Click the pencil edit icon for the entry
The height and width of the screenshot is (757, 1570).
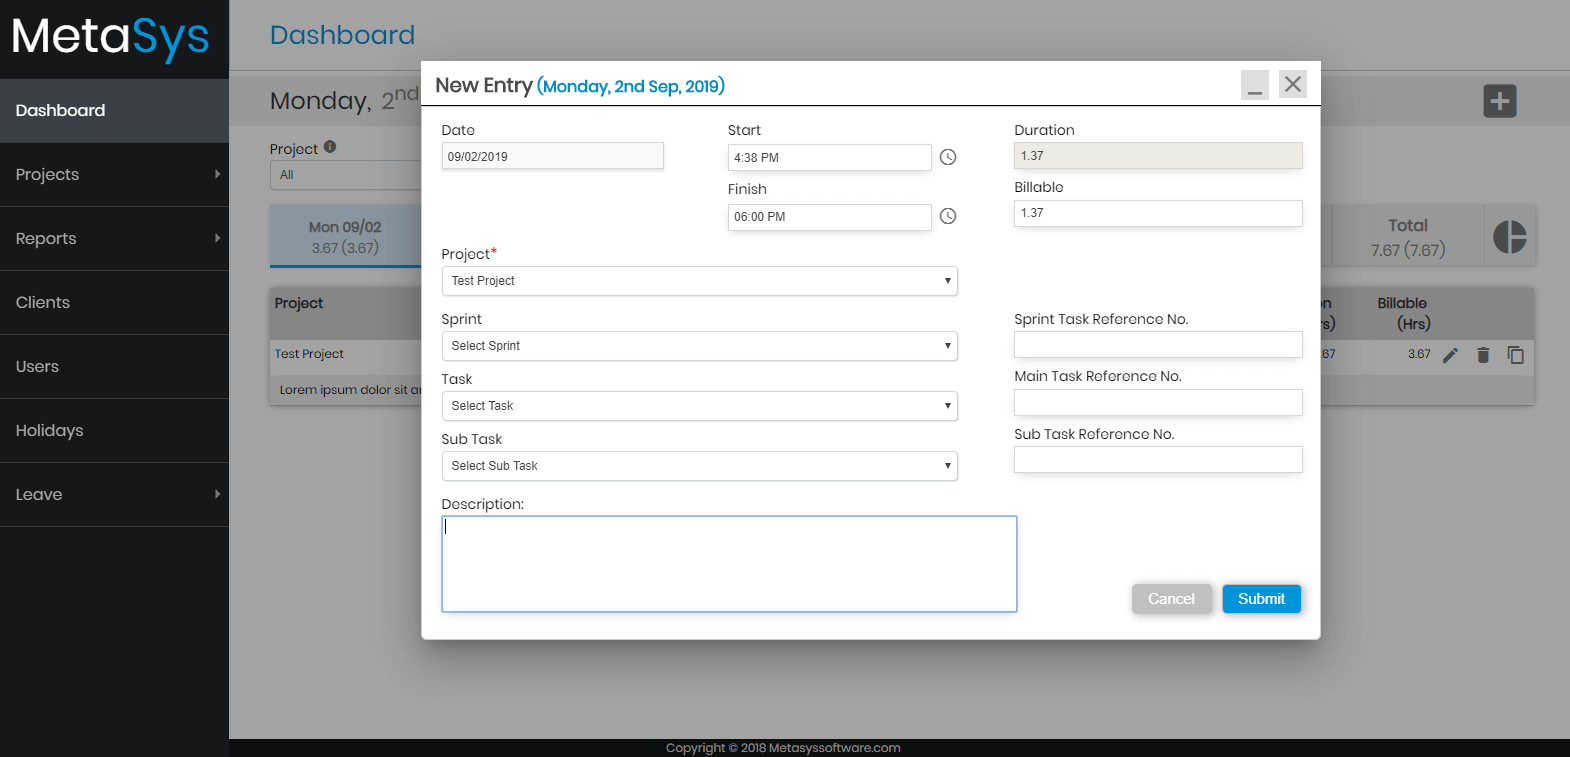tap(1450, 355)
